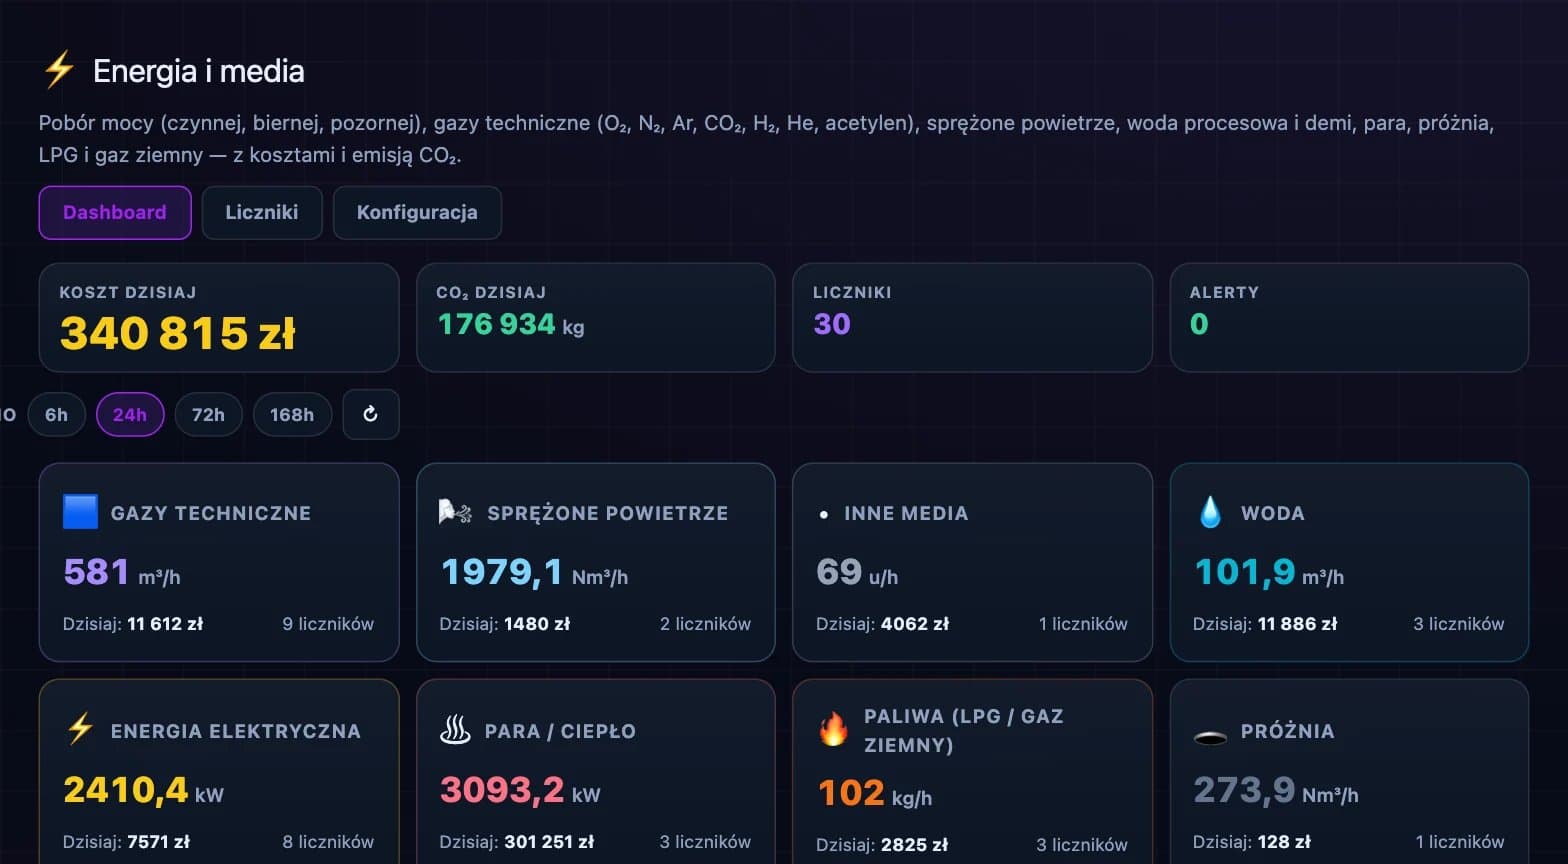Click the 3093,2 kW steam heat value

tap(521, 790)
